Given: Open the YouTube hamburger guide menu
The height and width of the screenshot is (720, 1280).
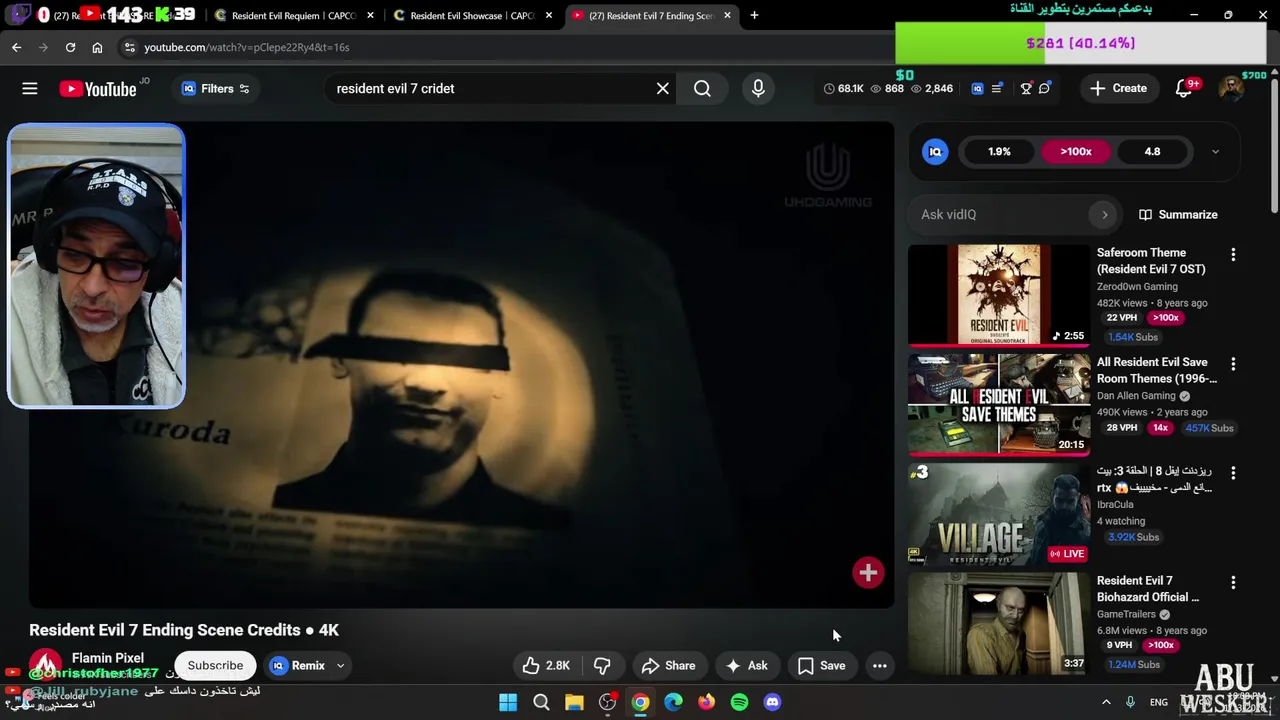Looking at the screenshot, I should coord(30,89).
